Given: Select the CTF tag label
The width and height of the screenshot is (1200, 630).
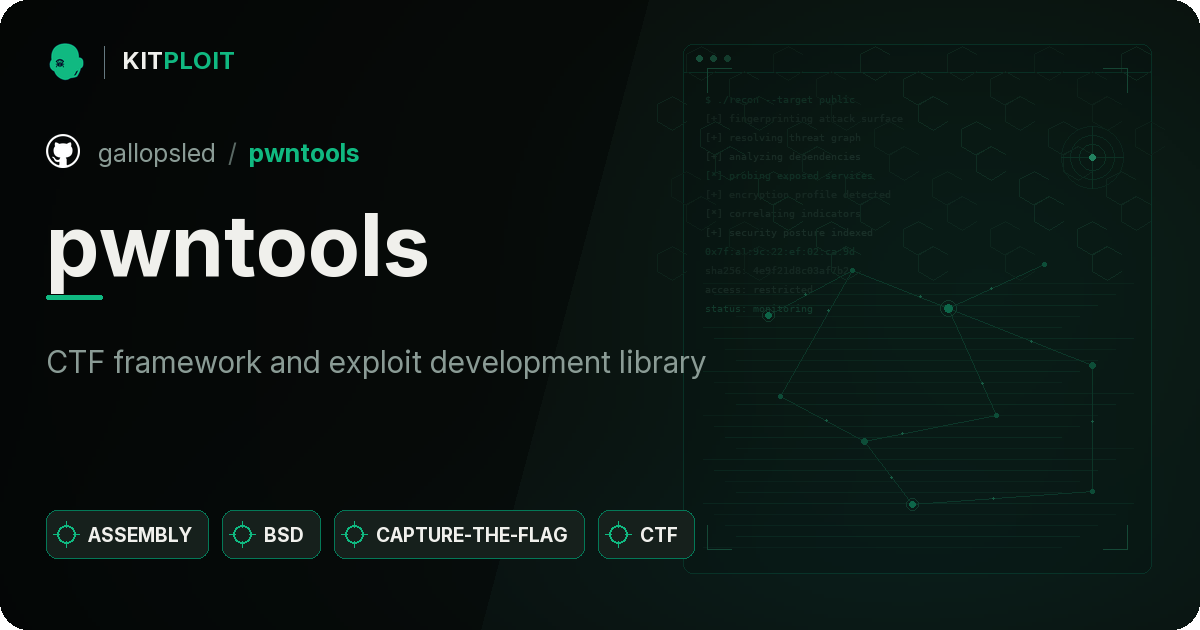Looking at the screenshot, I should coord(659,535).
